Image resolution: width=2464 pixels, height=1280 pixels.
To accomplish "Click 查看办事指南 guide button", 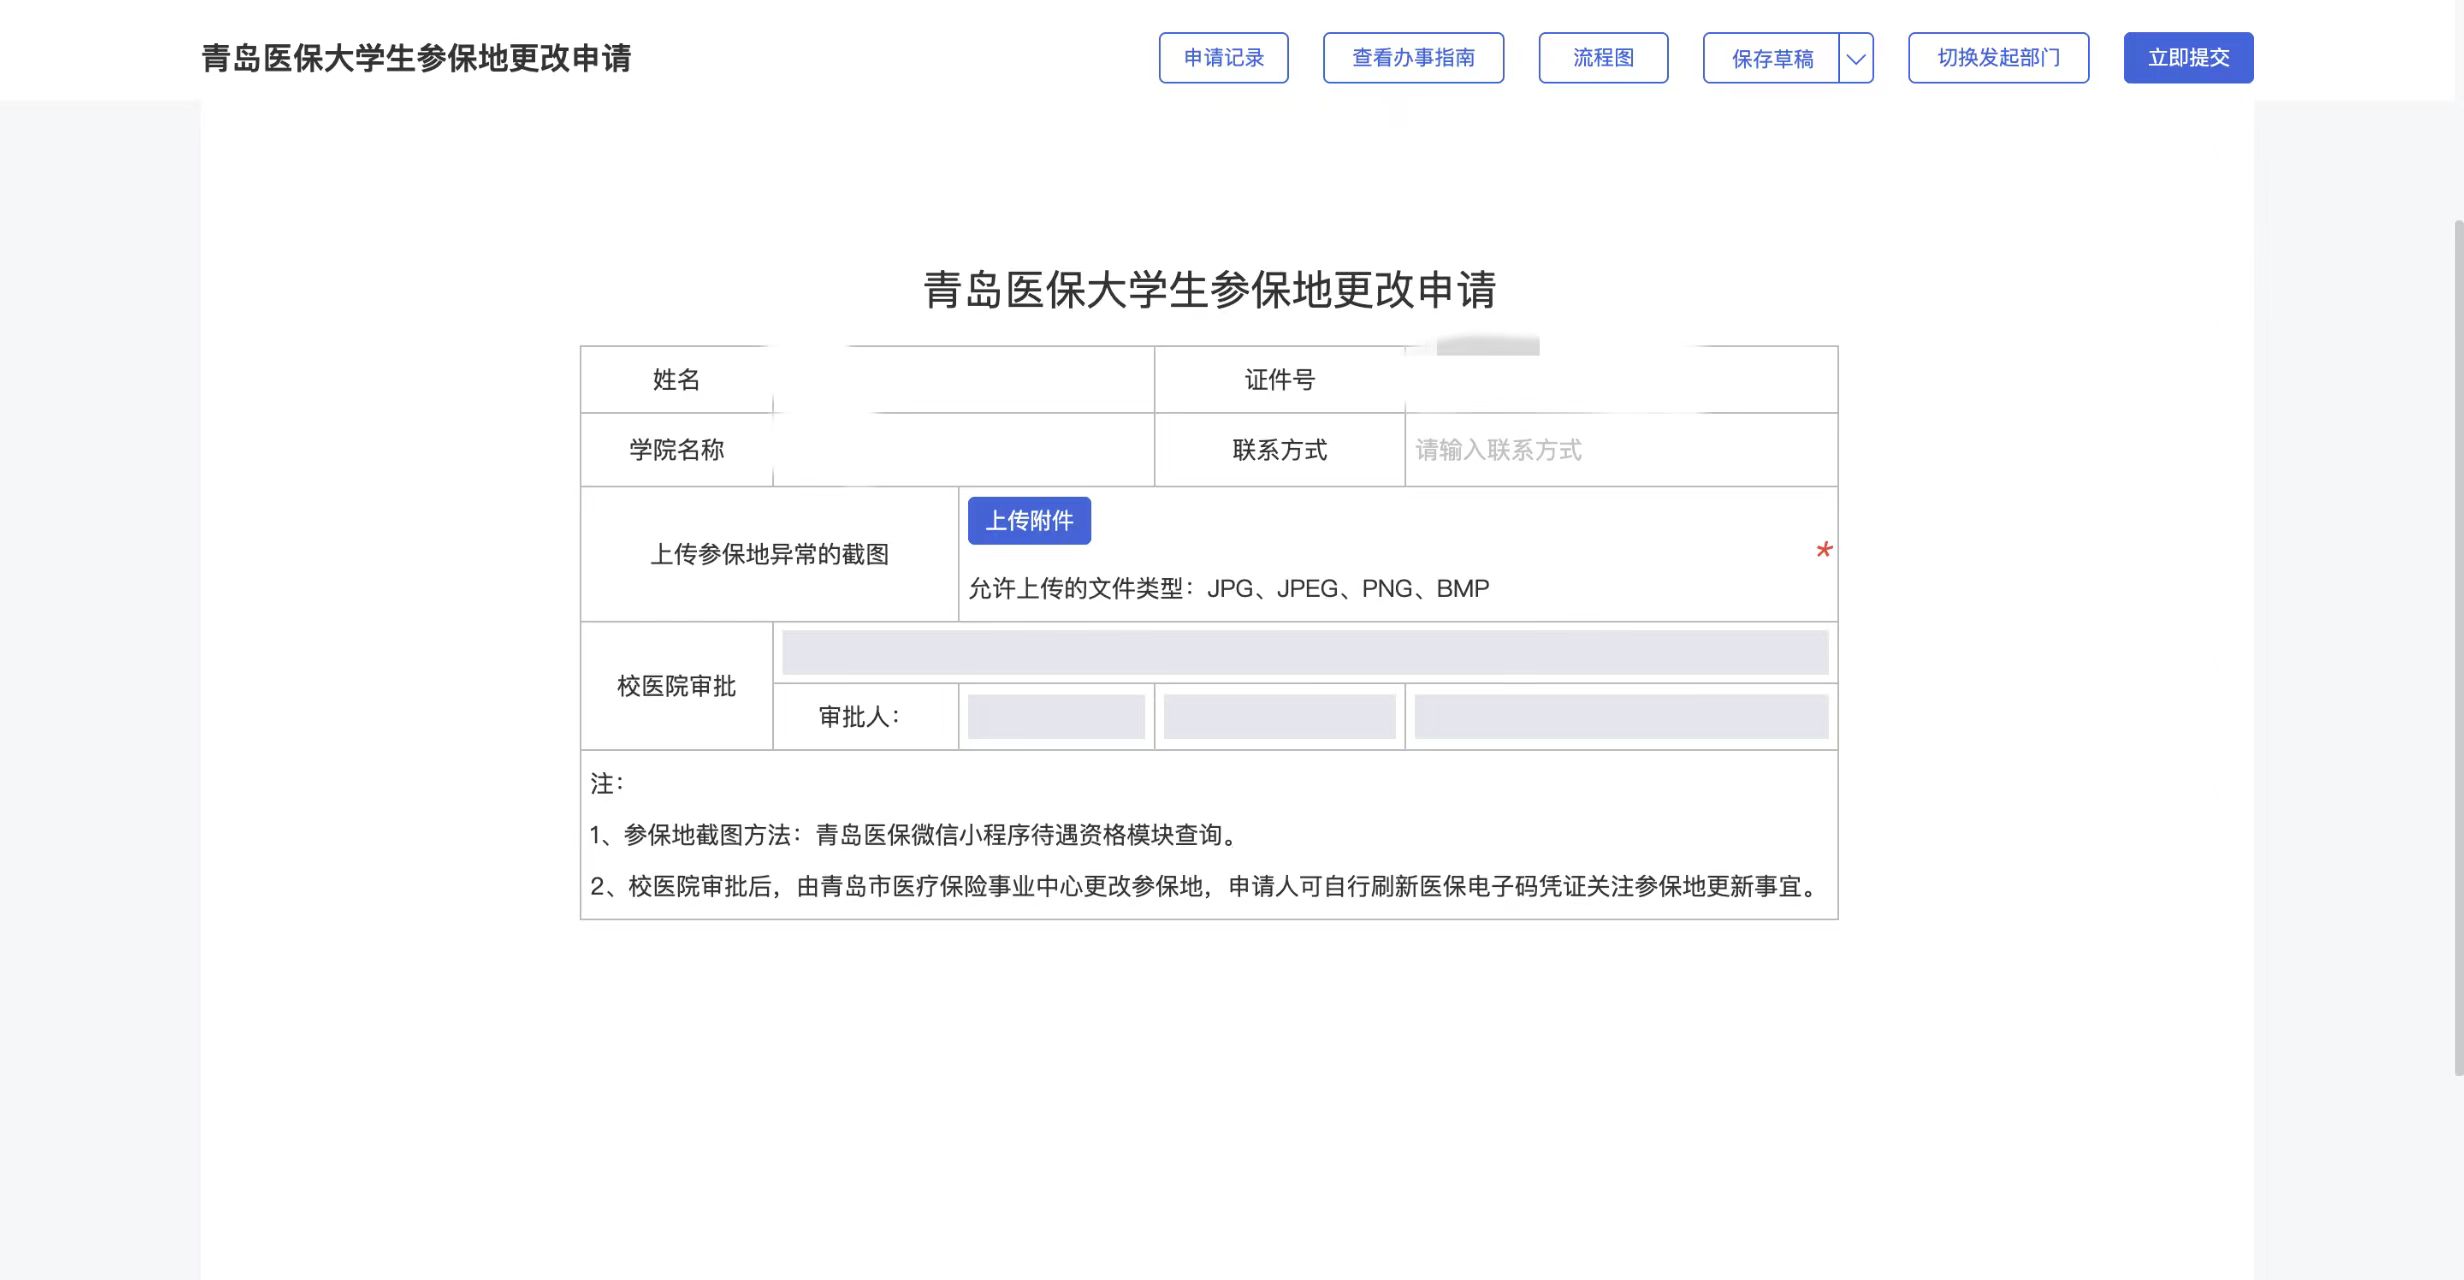I will tap(1413, 58).
